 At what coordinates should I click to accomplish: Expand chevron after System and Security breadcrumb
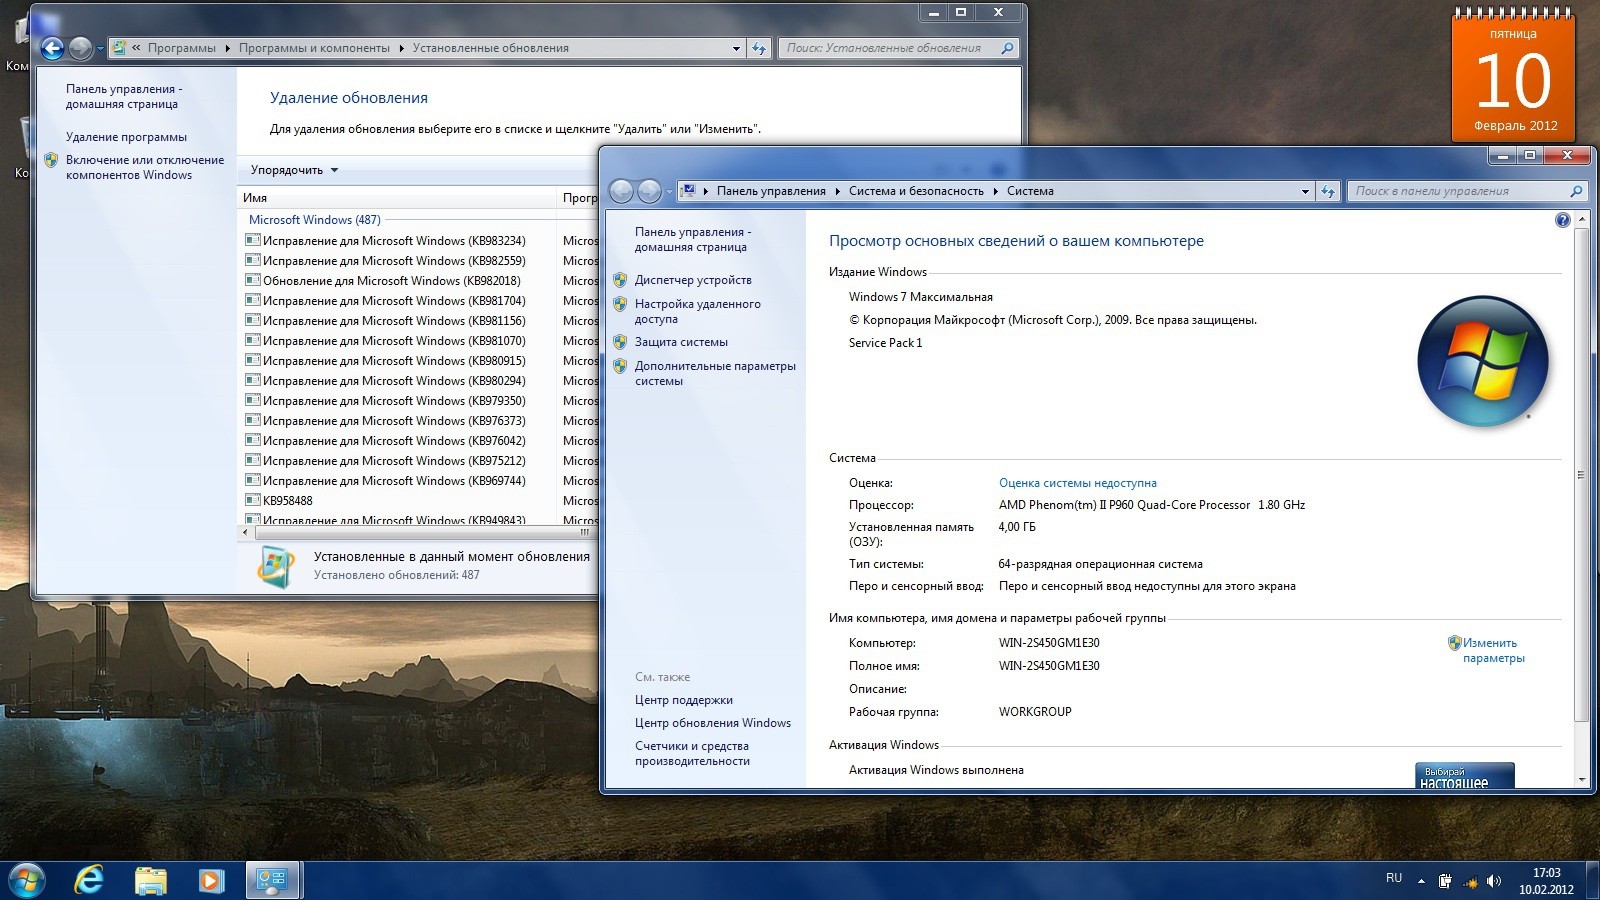pos(995,191)
